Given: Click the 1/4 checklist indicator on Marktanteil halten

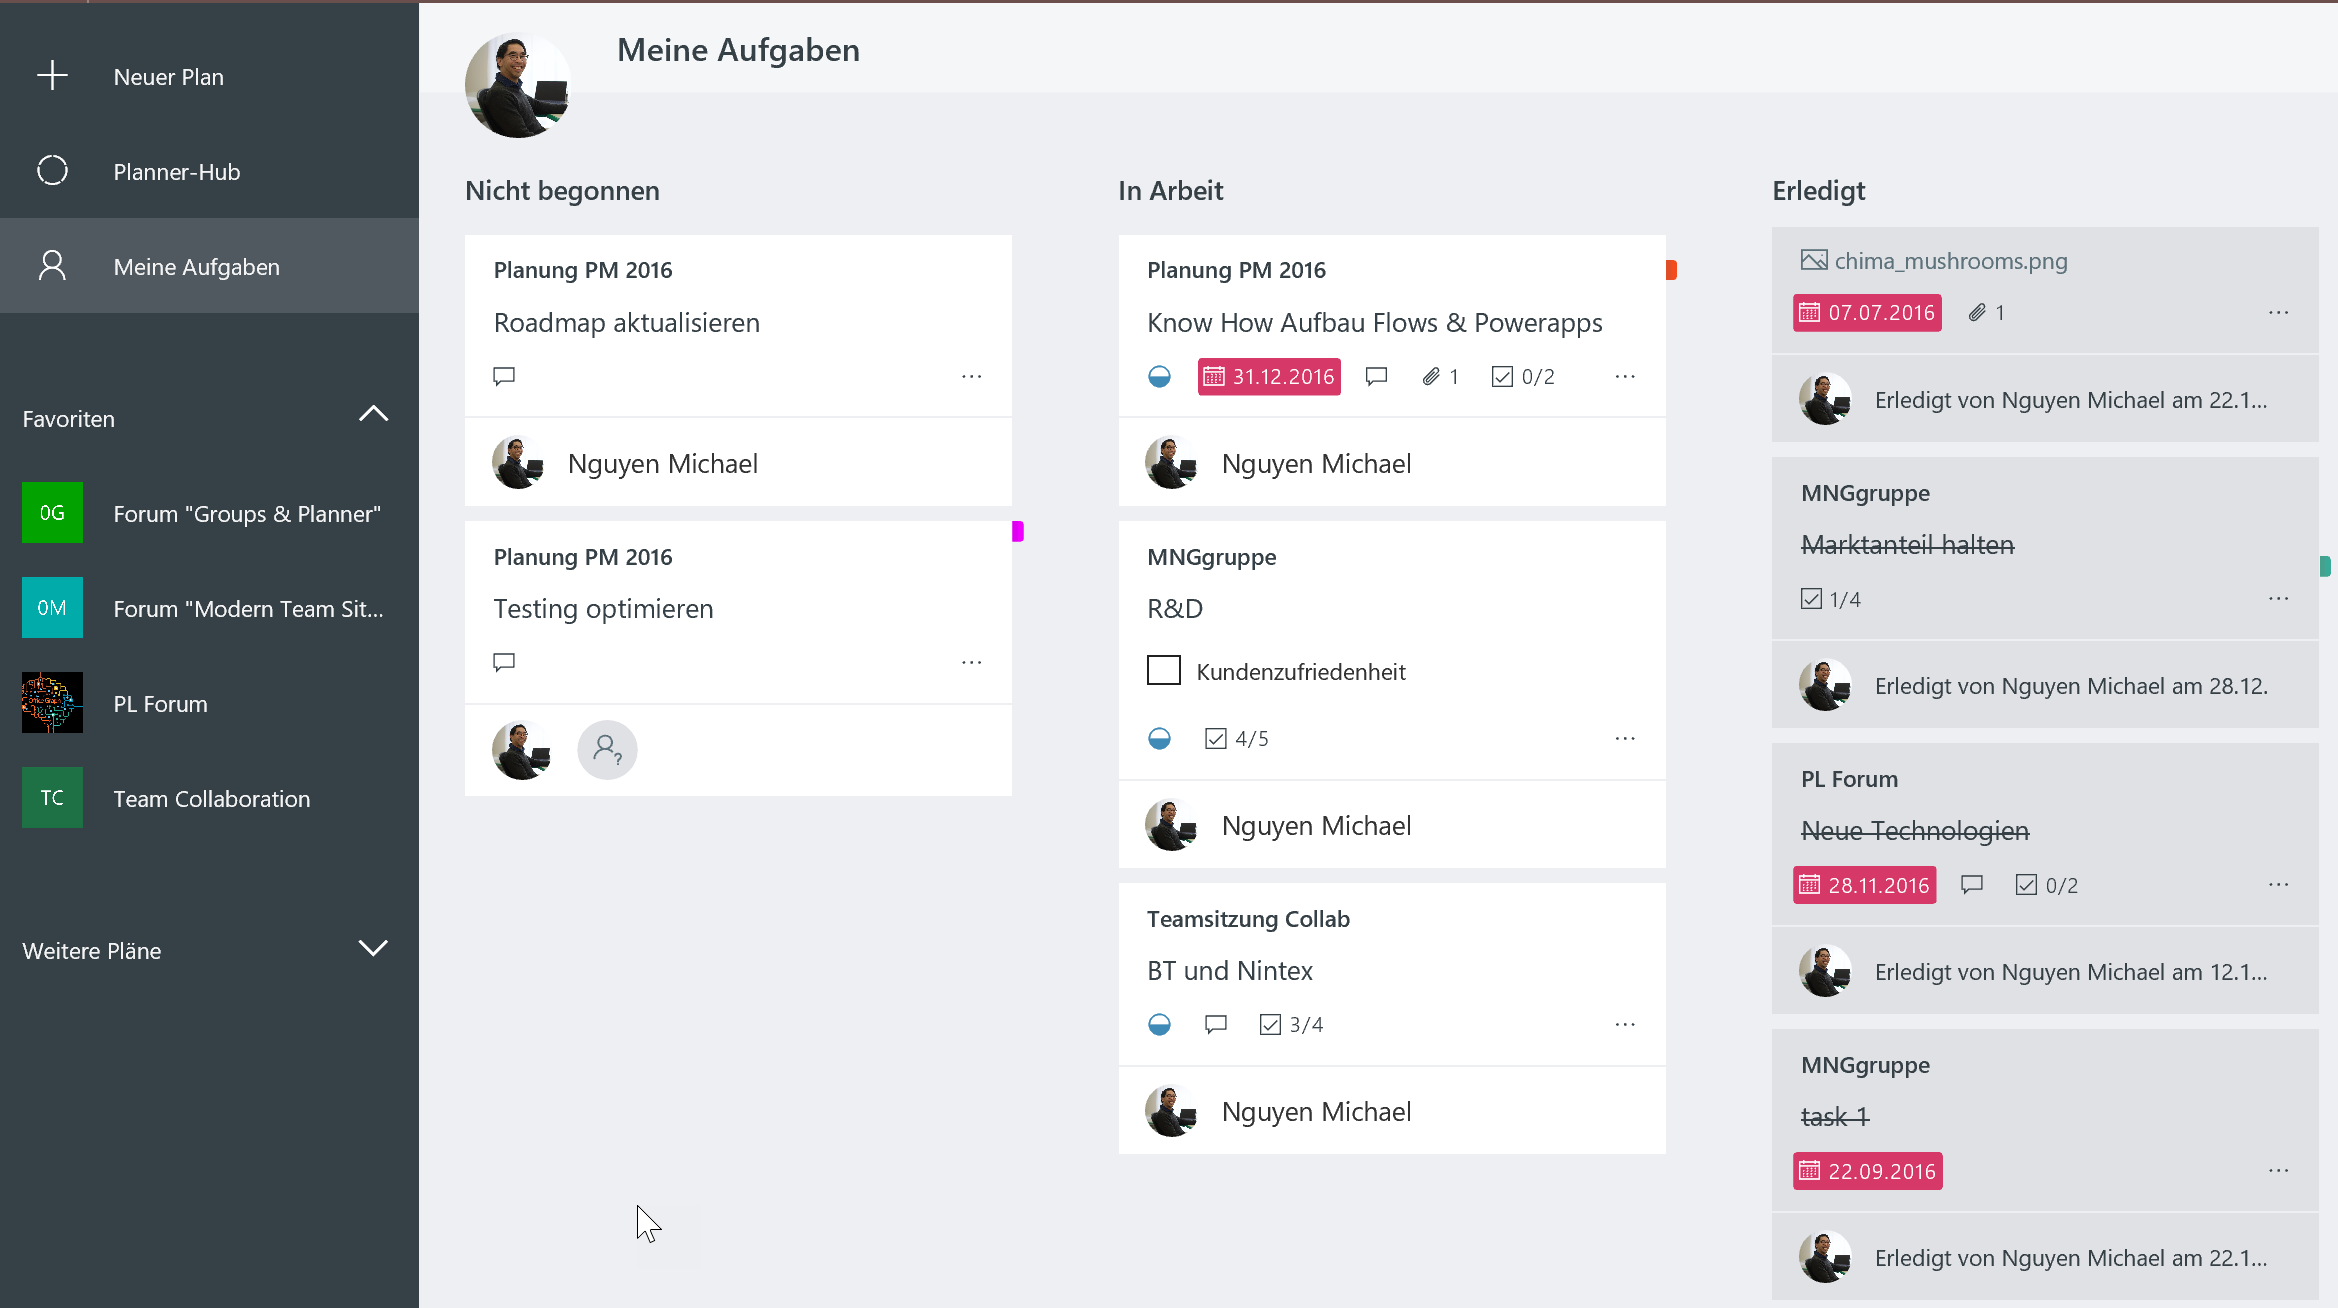Looking at the screenshot, I should (x=1830, y=599).
